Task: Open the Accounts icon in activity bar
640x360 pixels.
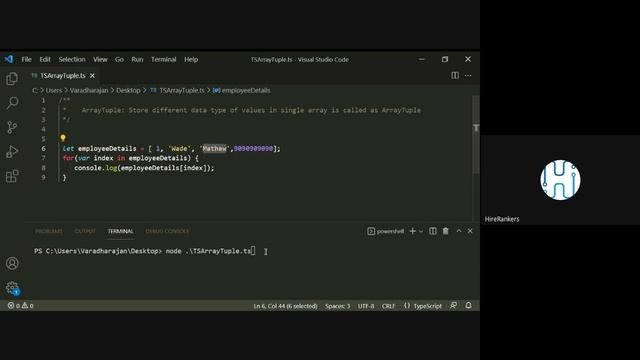Action: point(12,263)
